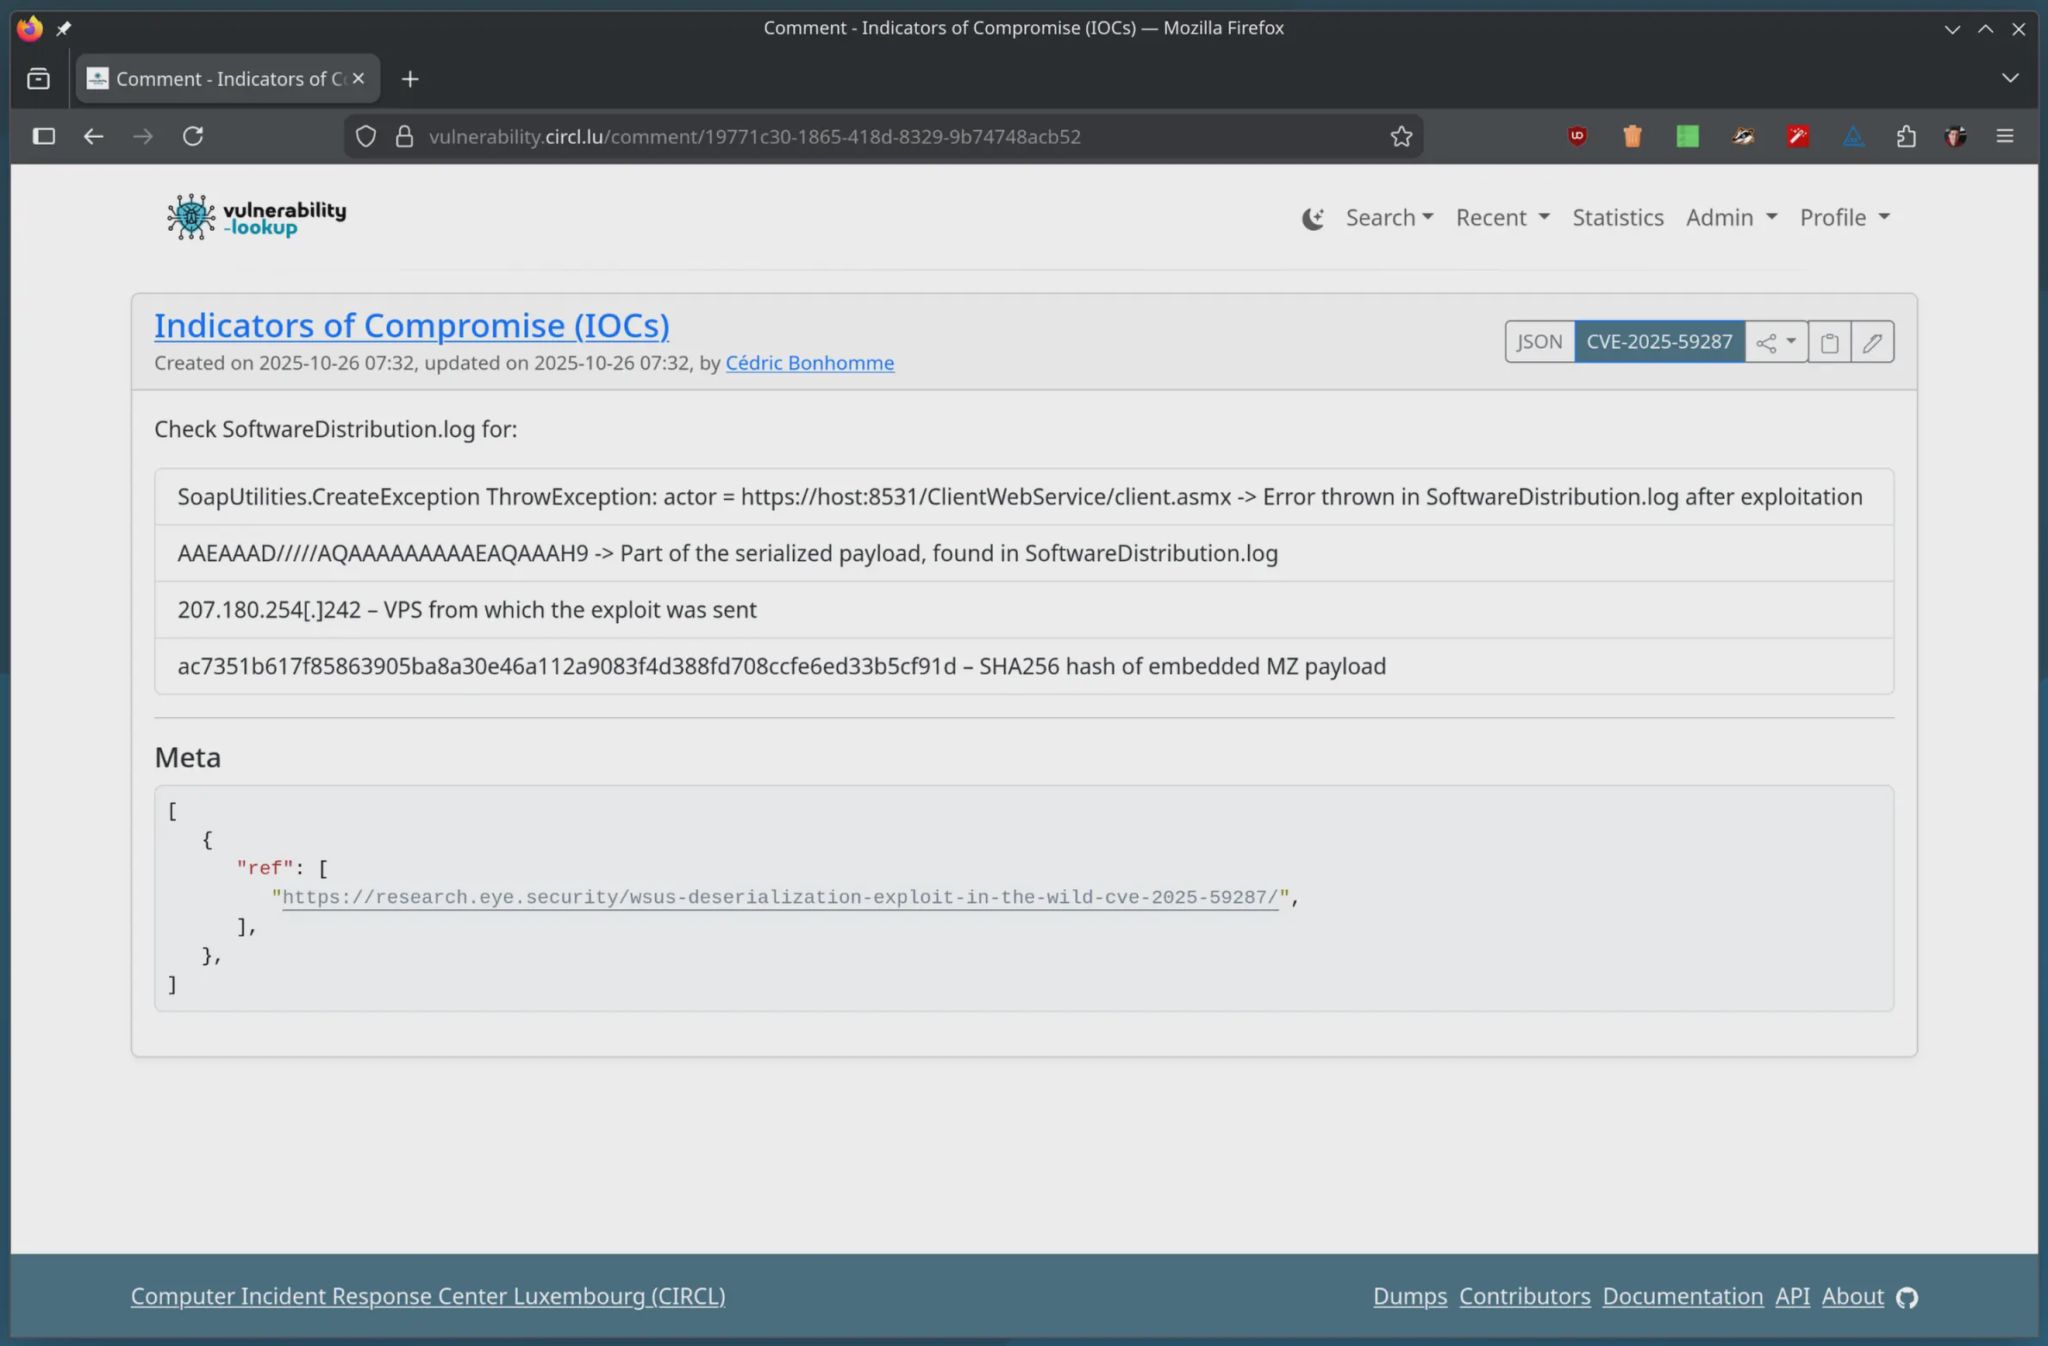
Task: Bookmark page with star icon
Action: coord(1401,136)
